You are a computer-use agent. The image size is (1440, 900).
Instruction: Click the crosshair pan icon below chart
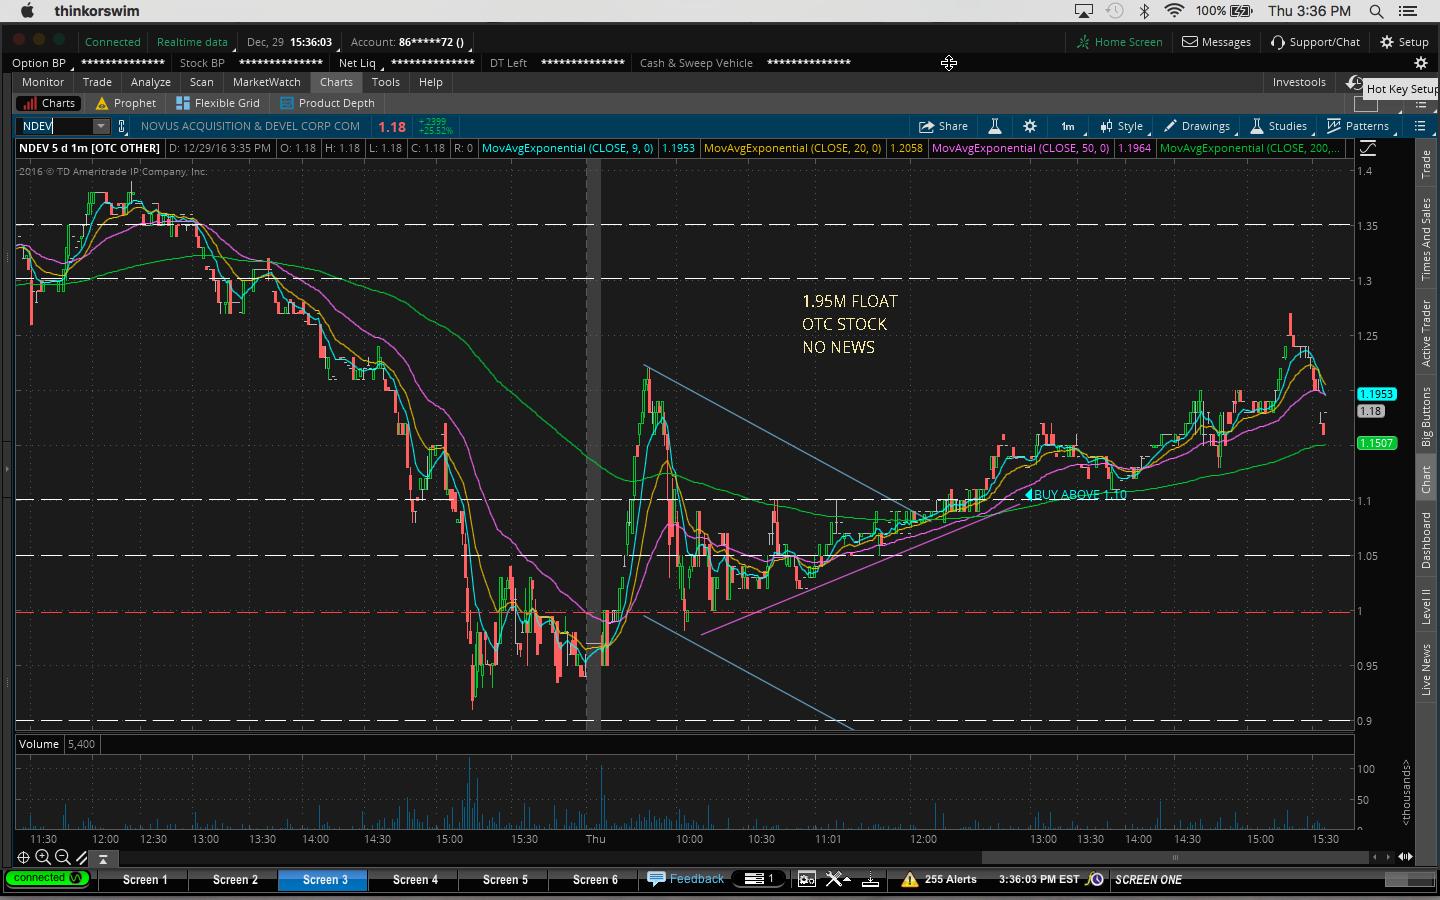point(23,857)
